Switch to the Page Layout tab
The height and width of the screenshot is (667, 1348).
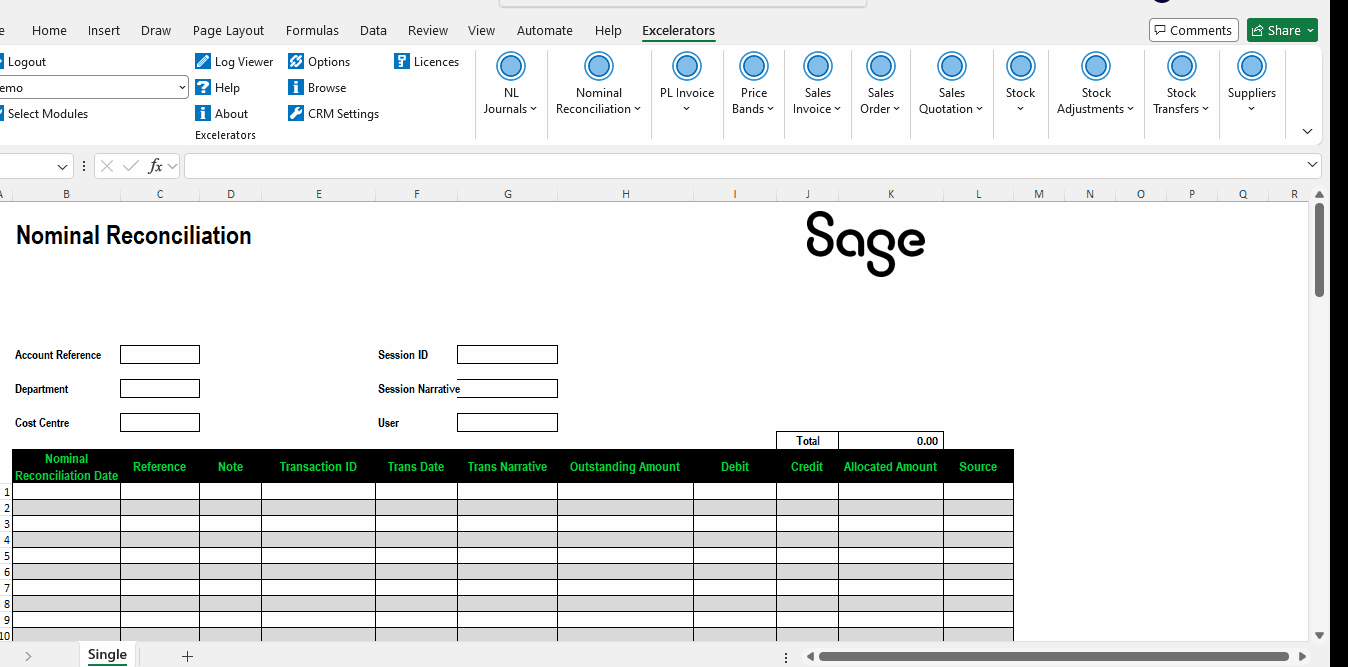(x=228, y=30)
